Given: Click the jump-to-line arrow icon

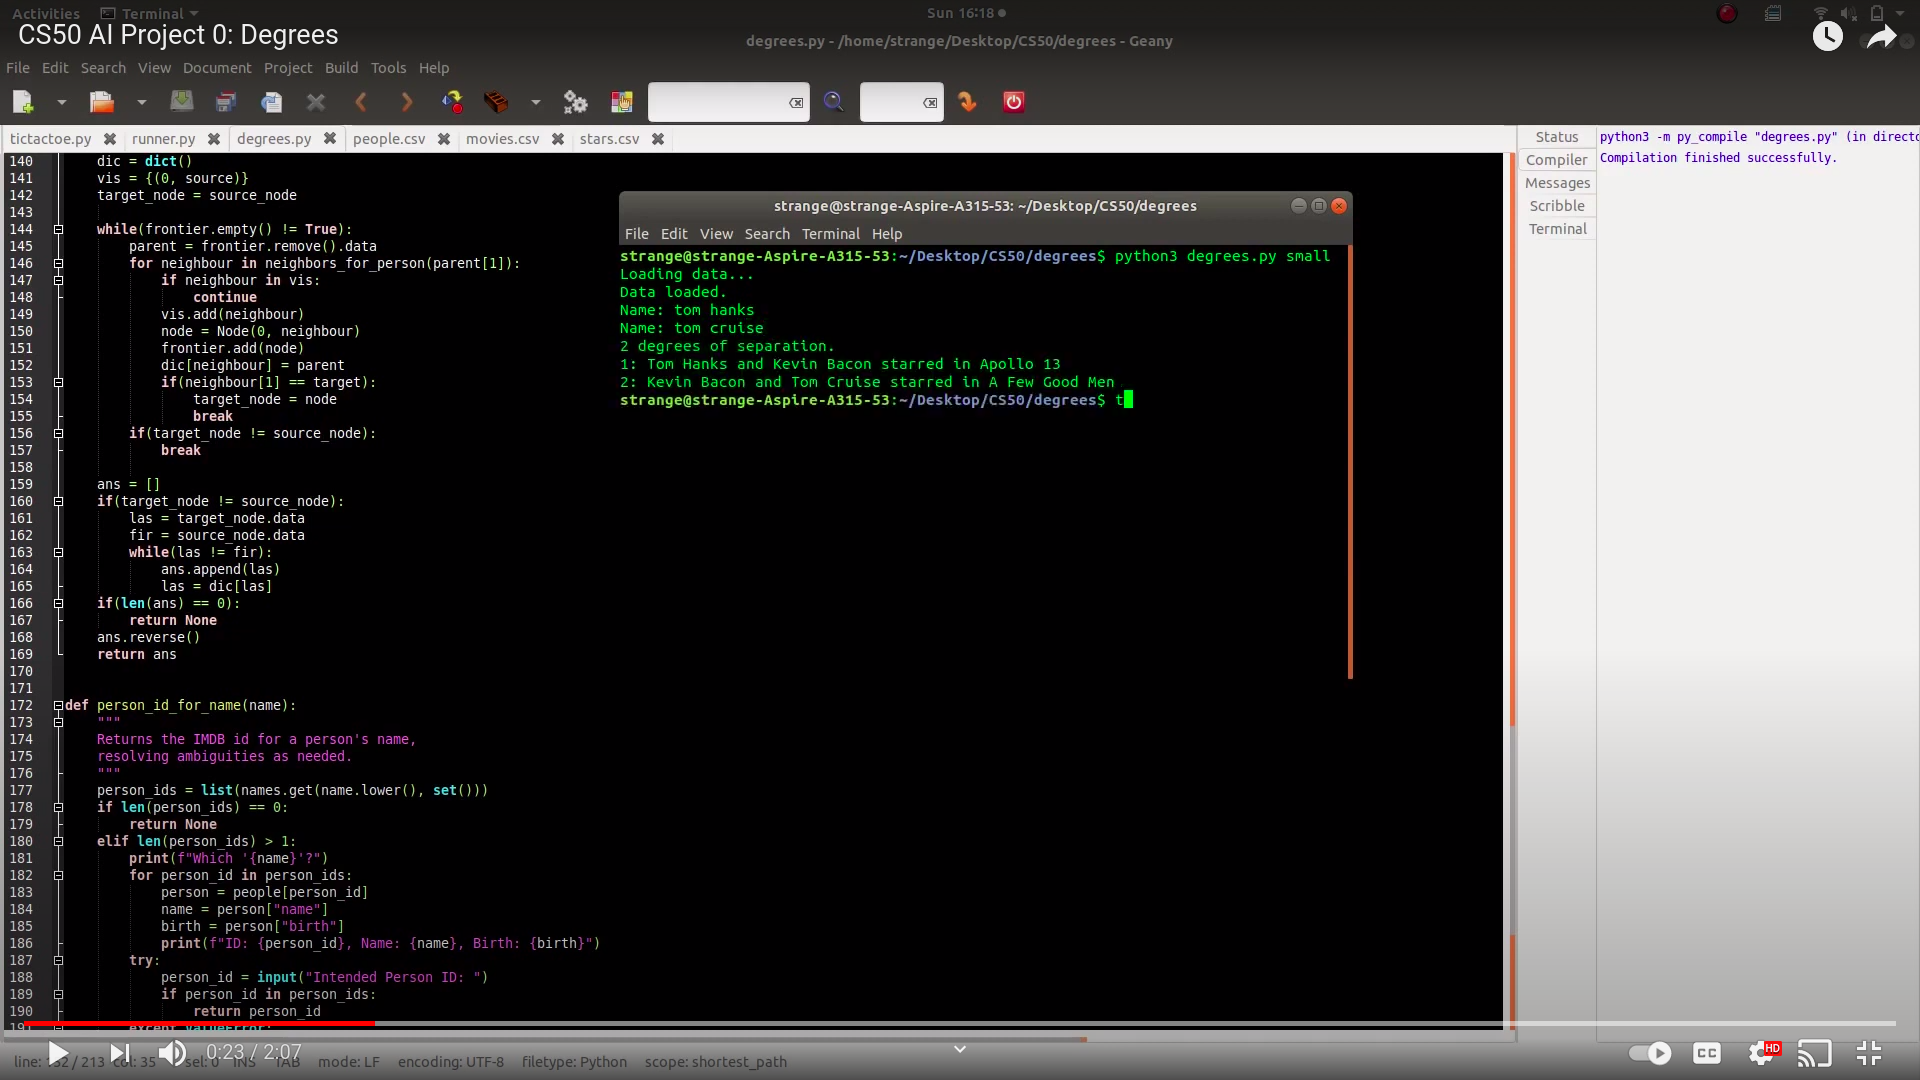Looking at the screenshot, I should point(967,102).
